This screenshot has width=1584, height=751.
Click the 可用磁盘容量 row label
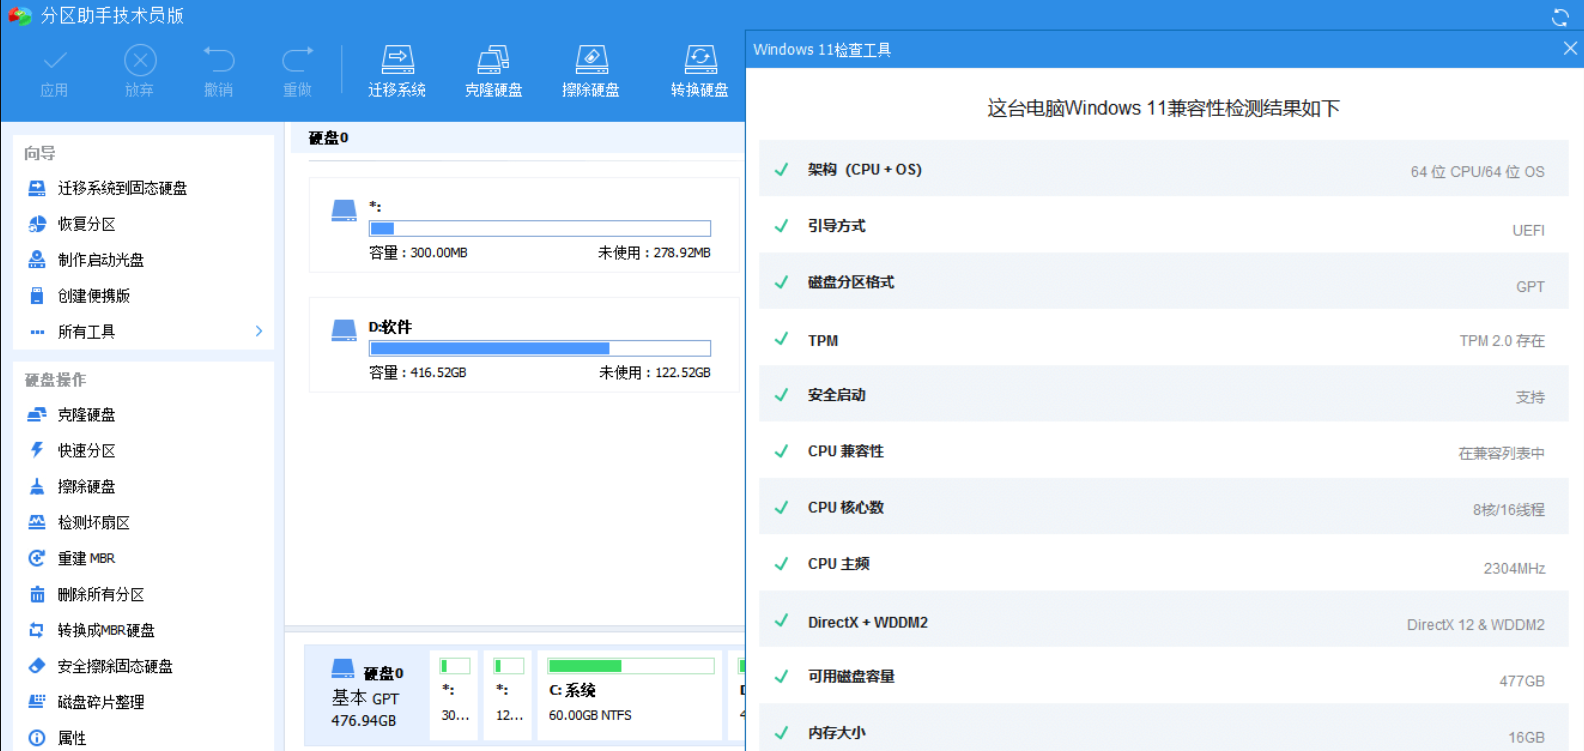click(x=851, y=677)
